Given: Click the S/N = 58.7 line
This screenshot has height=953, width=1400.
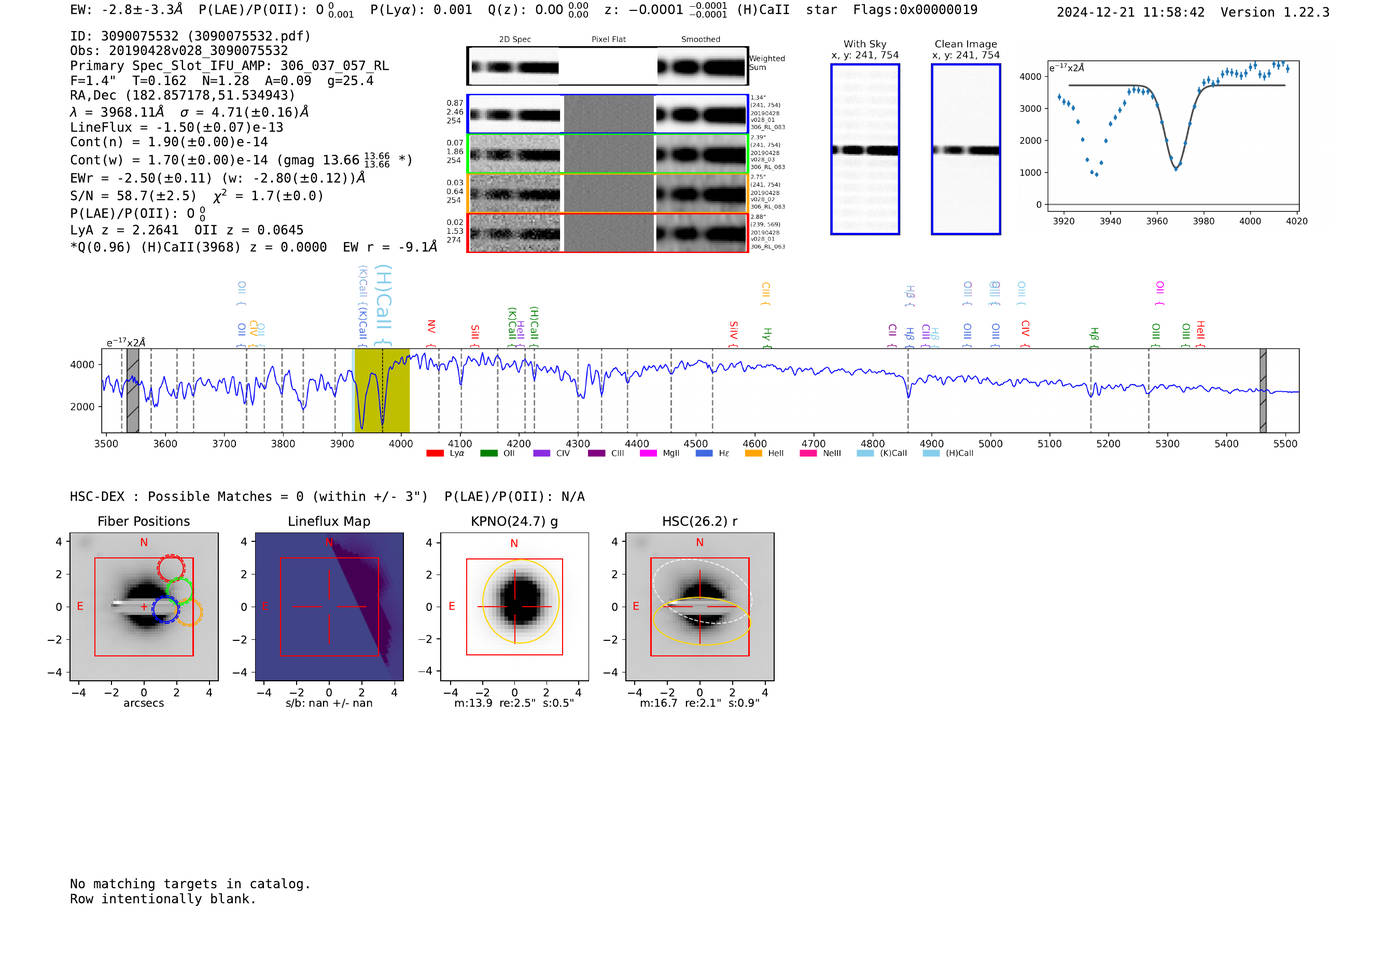Looking at the screenshot, I should [197, 196].
